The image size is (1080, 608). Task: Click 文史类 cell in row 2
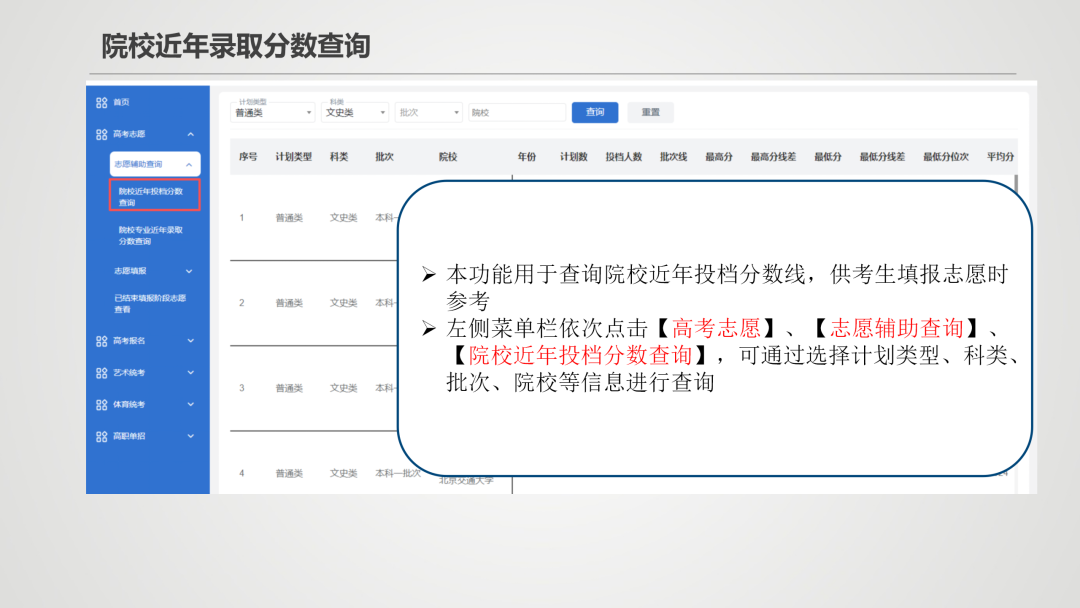(343, 303)
